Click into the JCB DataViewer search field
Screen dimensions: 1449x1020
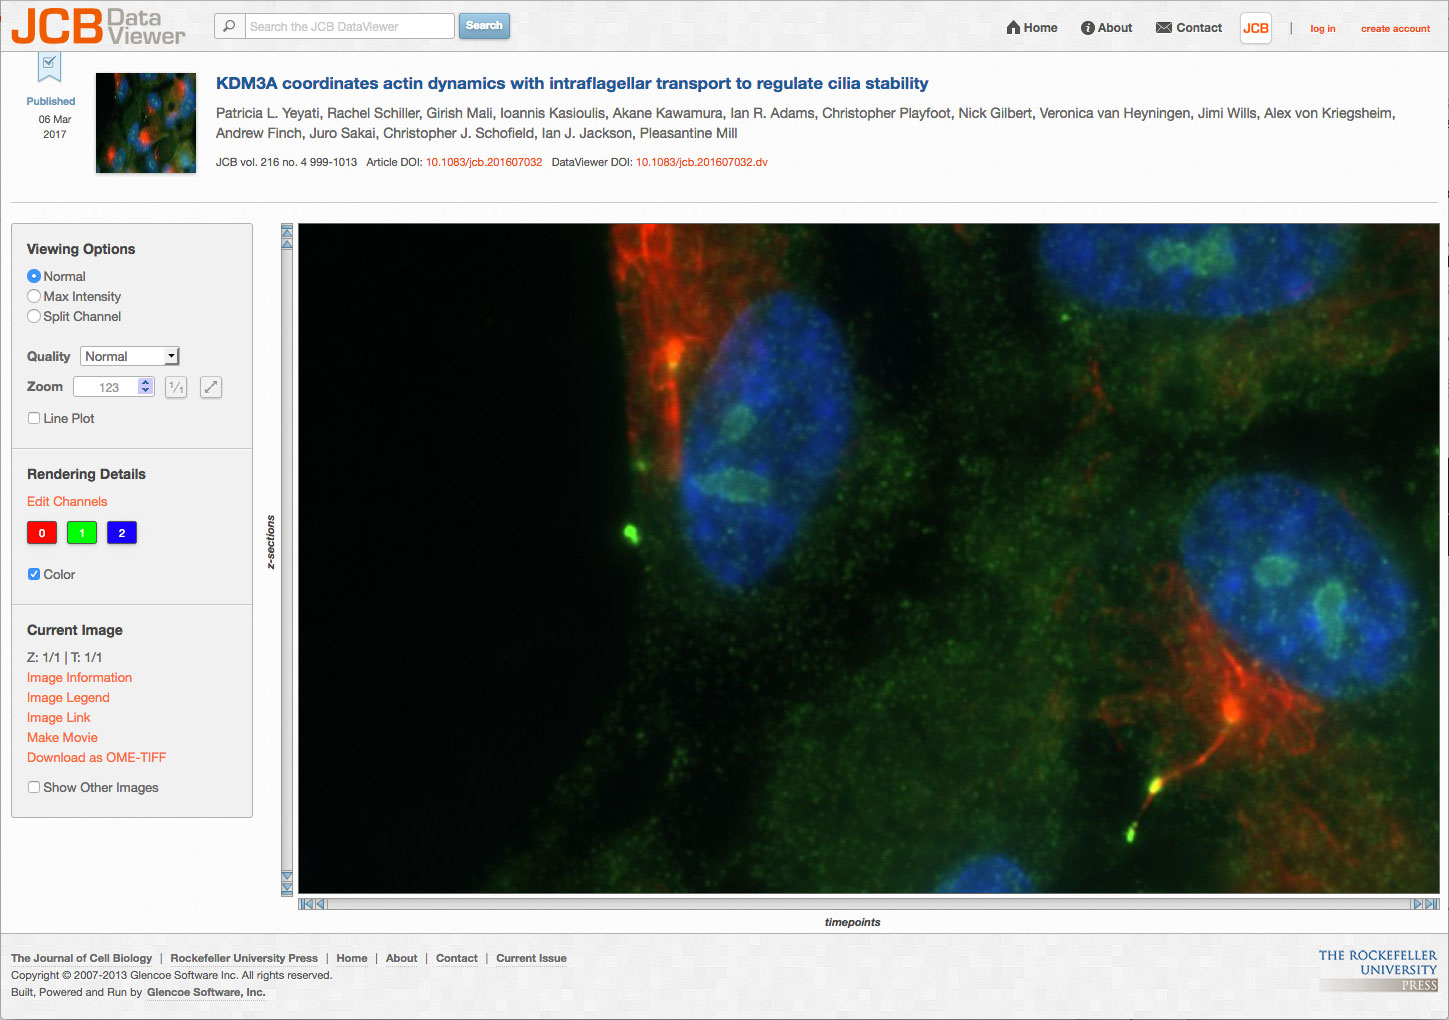click(349, 26)
